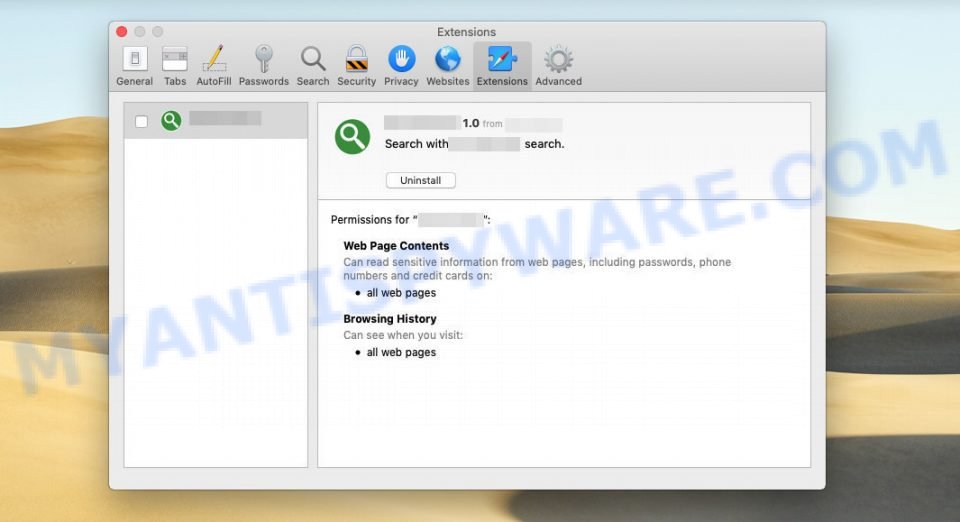The width and height of the screenshot is (960, 522).
Task: Click the "Can see when you visit:" text
Action: 403,335
